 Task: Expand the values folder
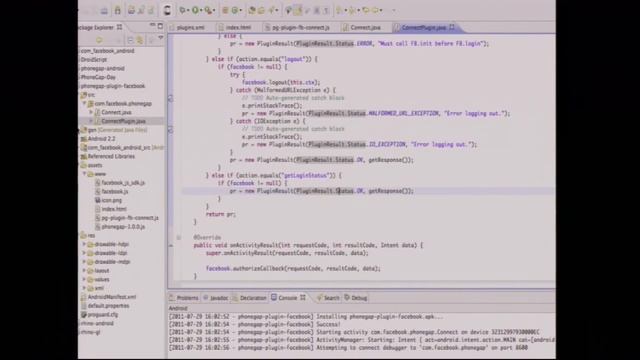(x=84, y=280)
